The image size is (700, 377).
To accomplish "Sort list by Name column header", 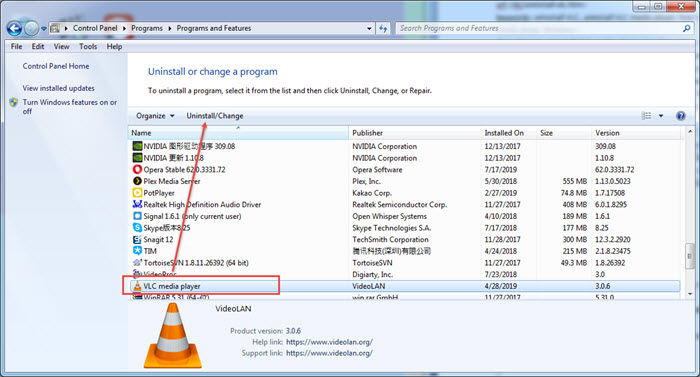I will (x=238, y=133).
